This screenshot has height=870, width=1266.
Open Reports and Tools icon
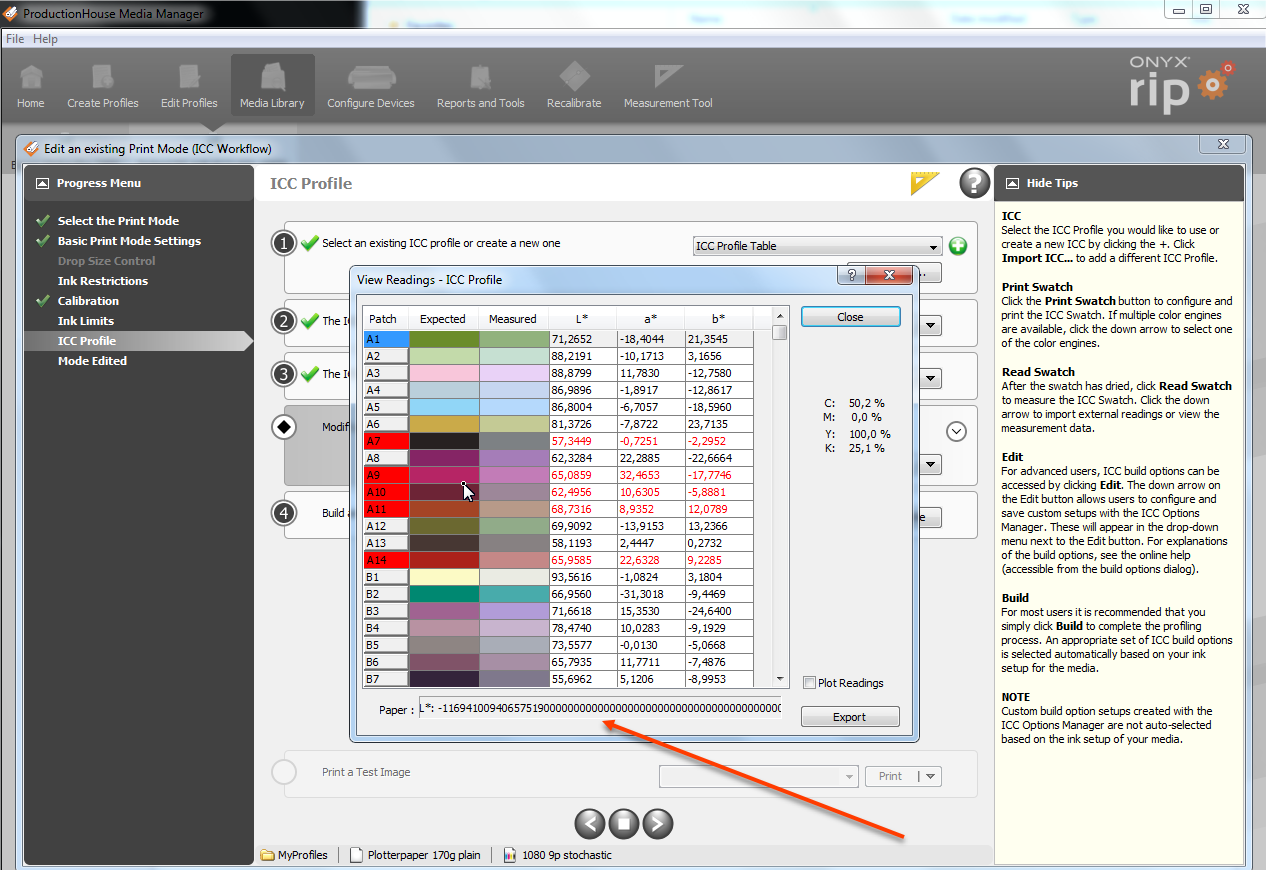pyautogui.click(x=481, y=86)
